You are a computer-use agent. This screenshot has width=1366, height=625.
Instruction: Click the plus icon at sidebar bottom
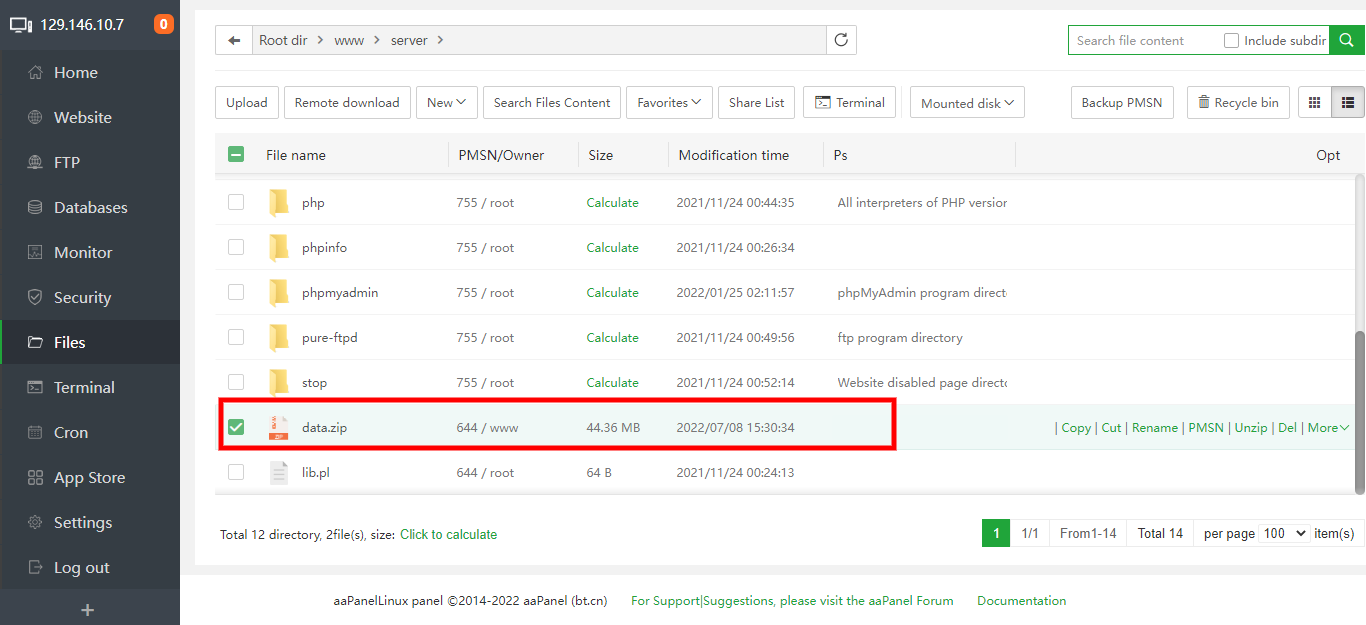point(88,609)
